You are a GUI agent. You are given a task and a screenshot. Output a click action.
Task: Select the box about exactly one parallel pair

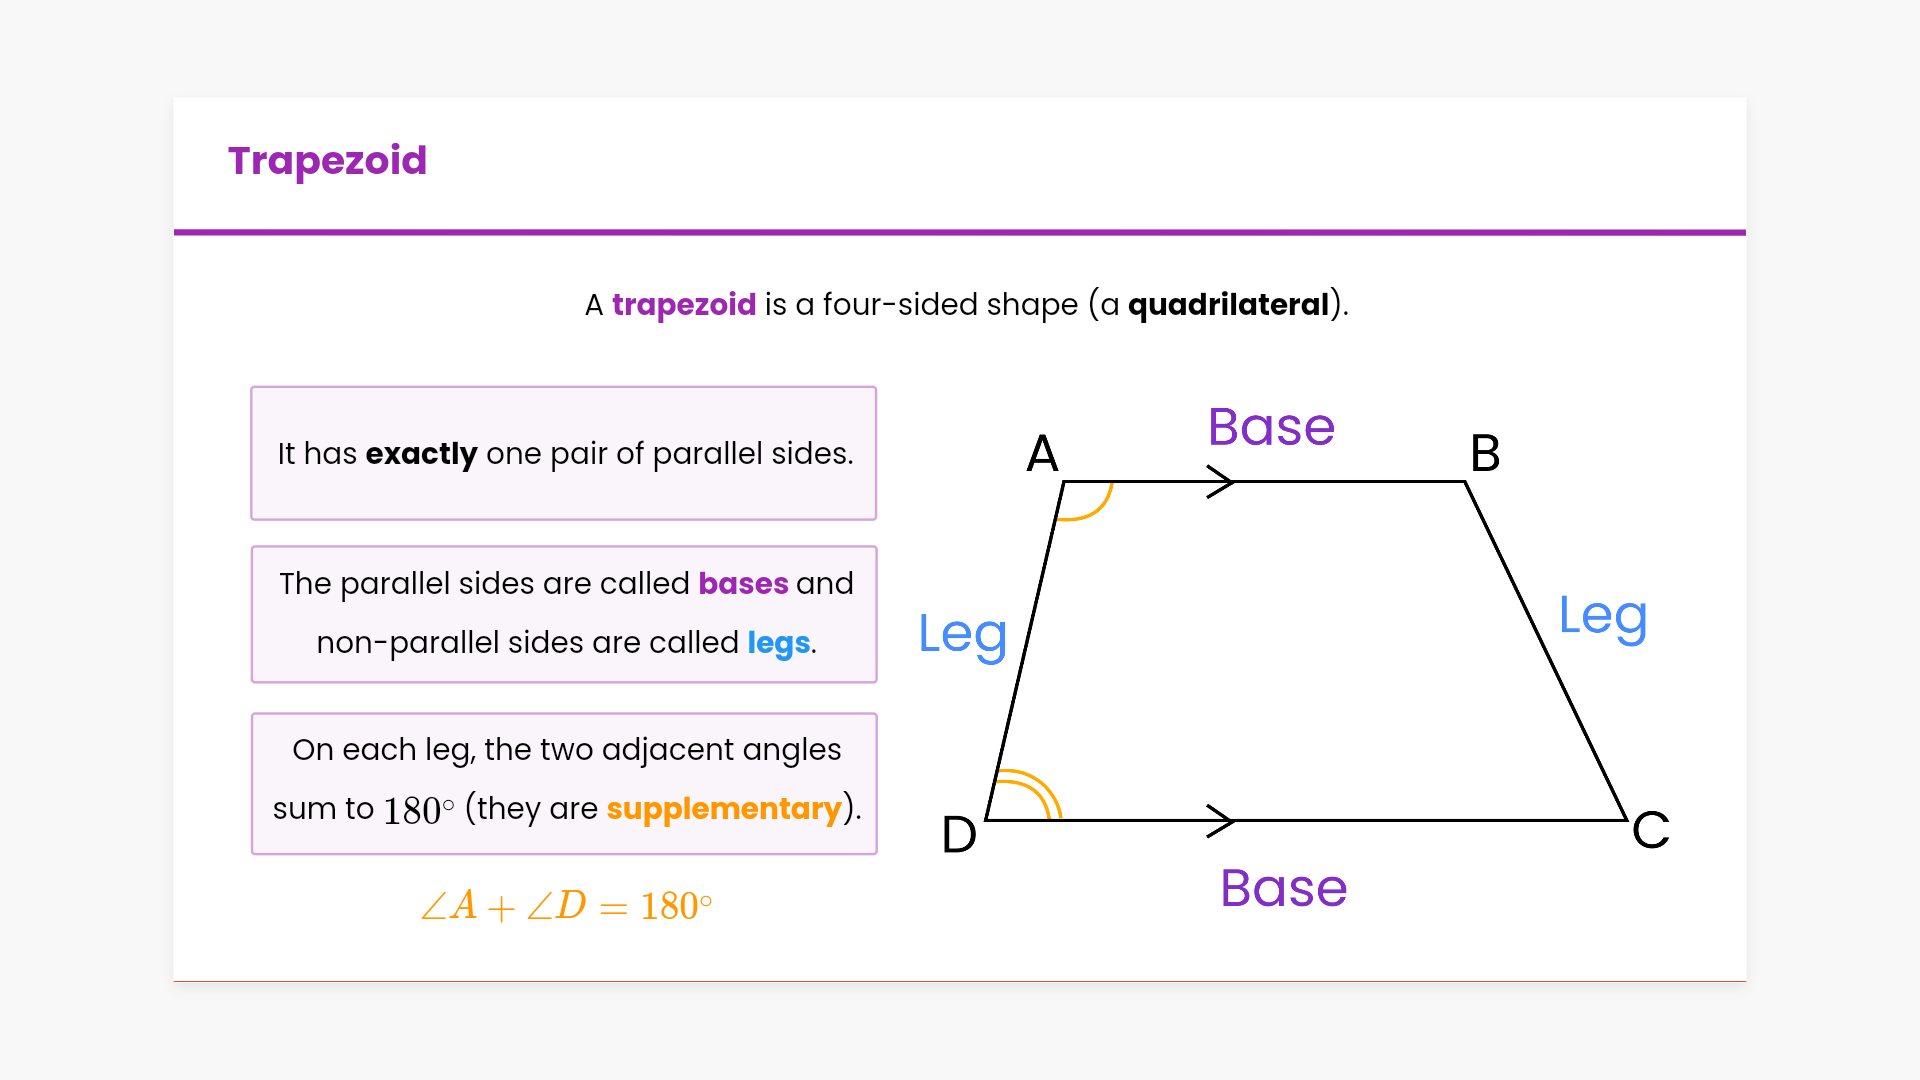tap(564, 453)
